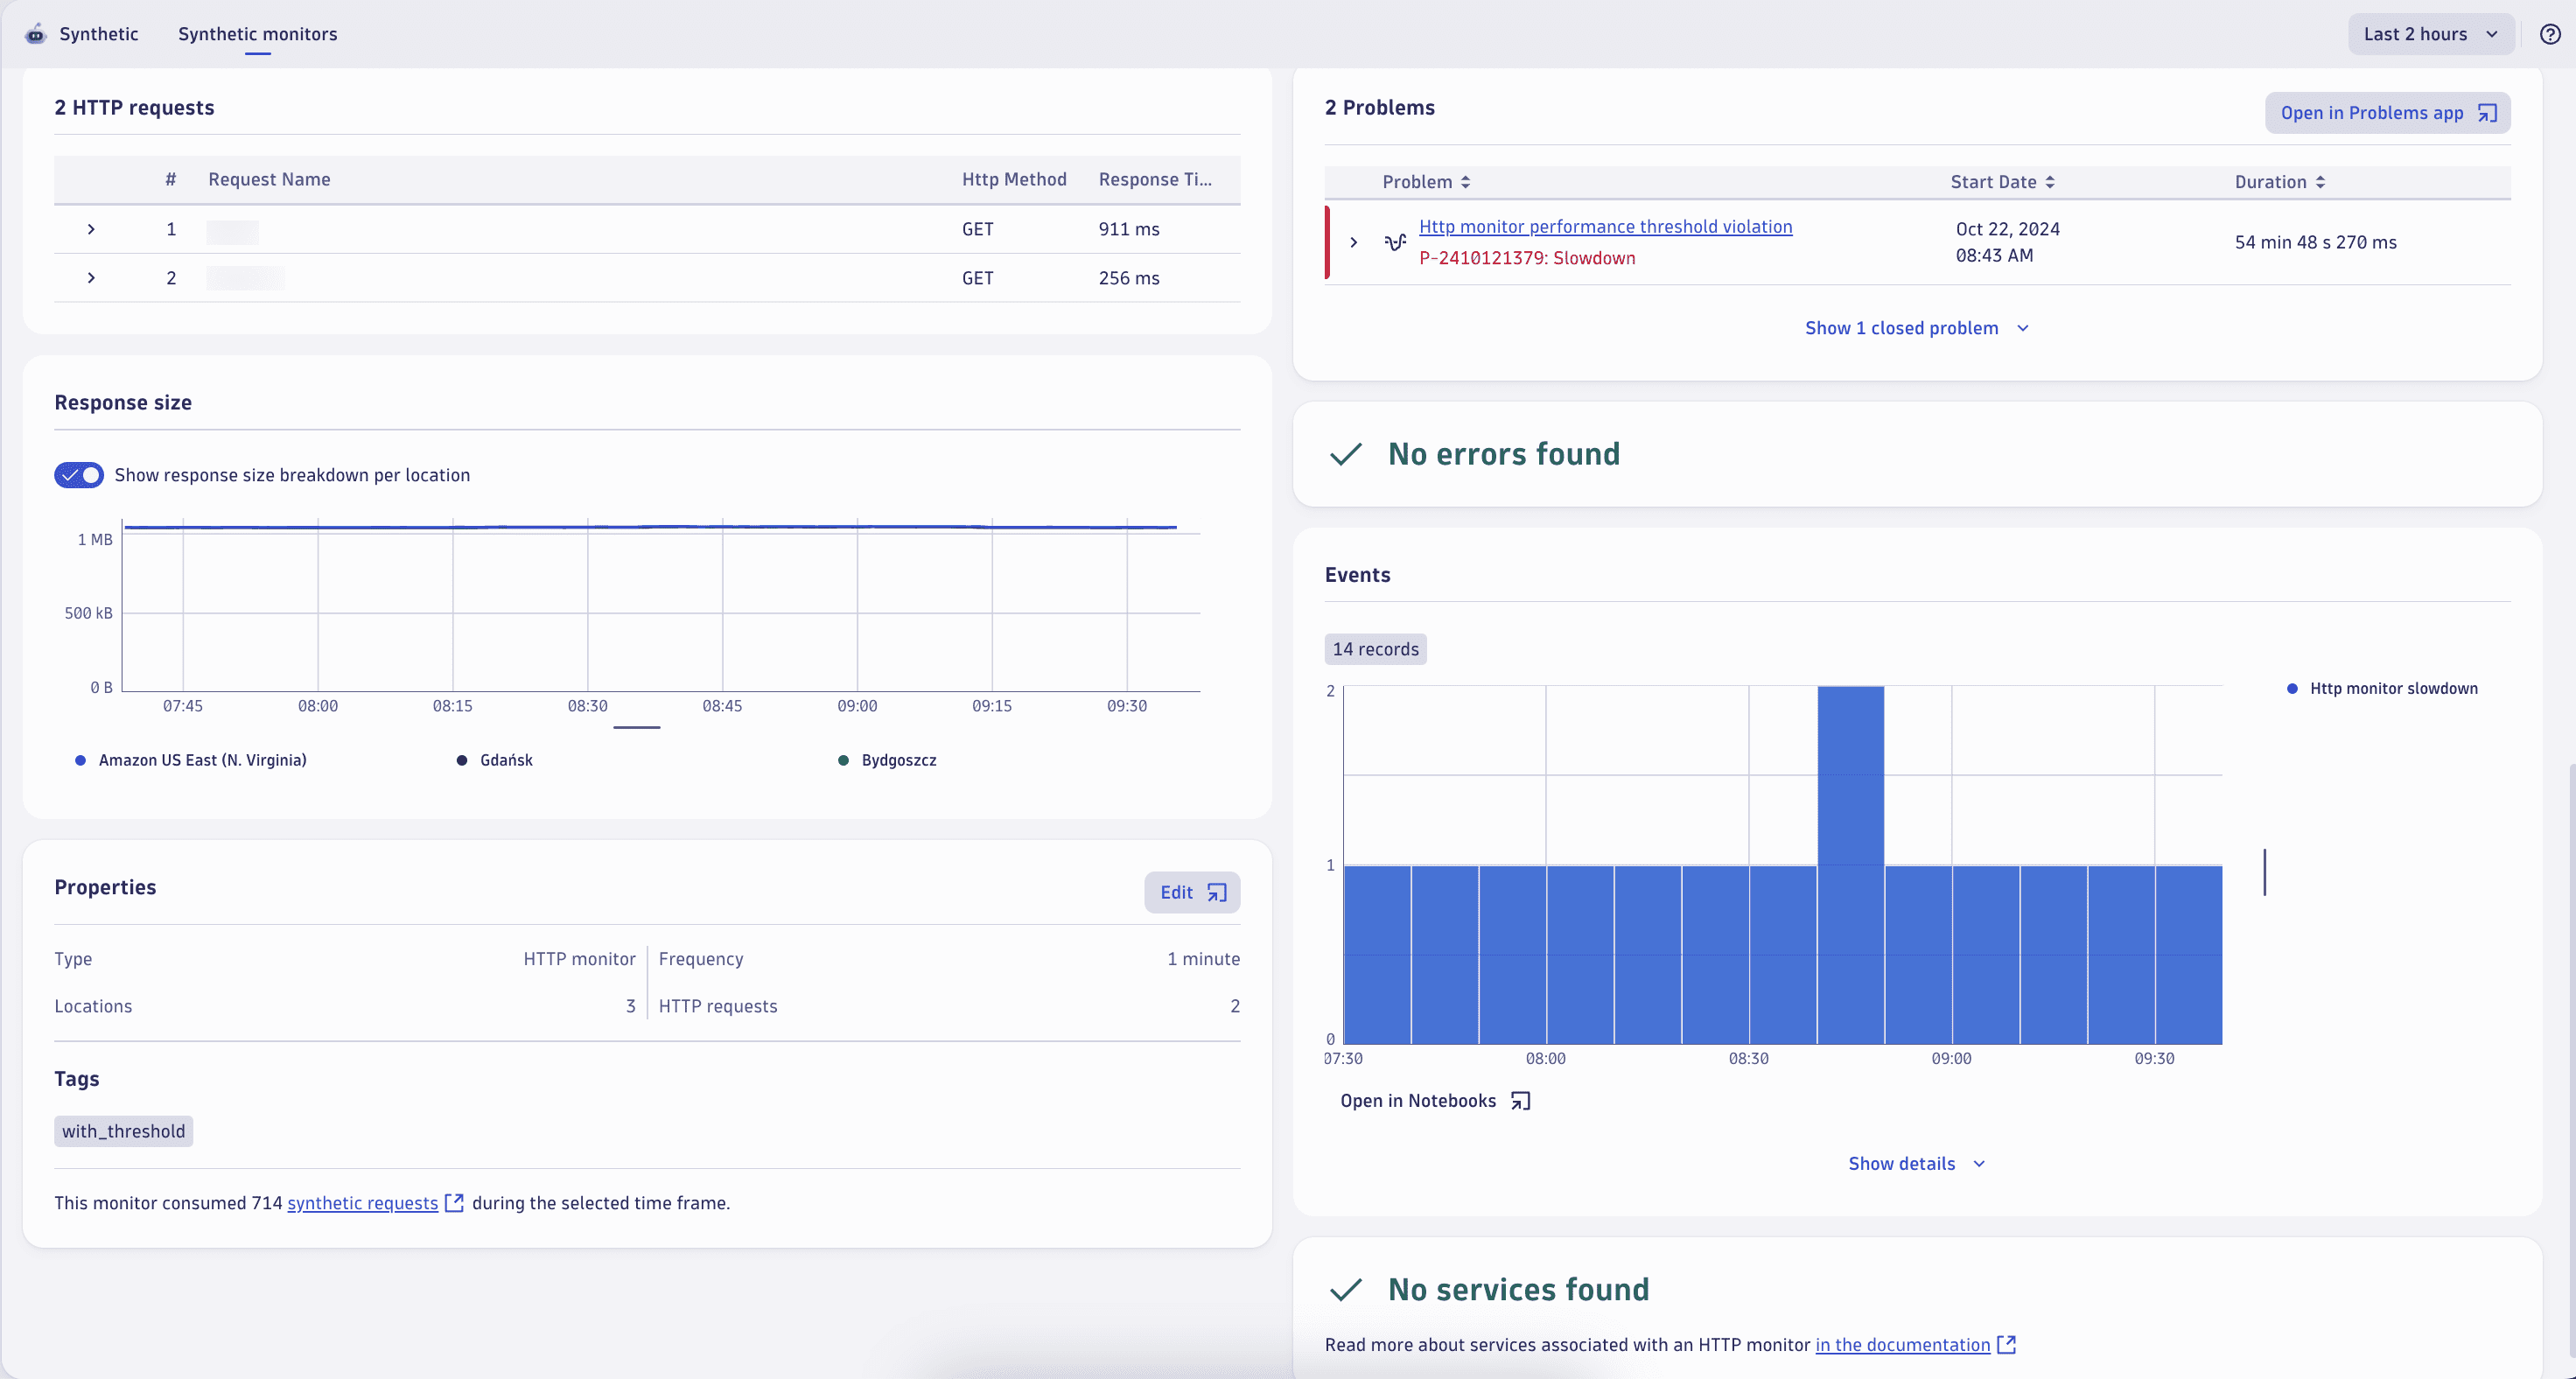Expand the first HTTP request row
The image size is (2576, 1379).
point(90,227)
